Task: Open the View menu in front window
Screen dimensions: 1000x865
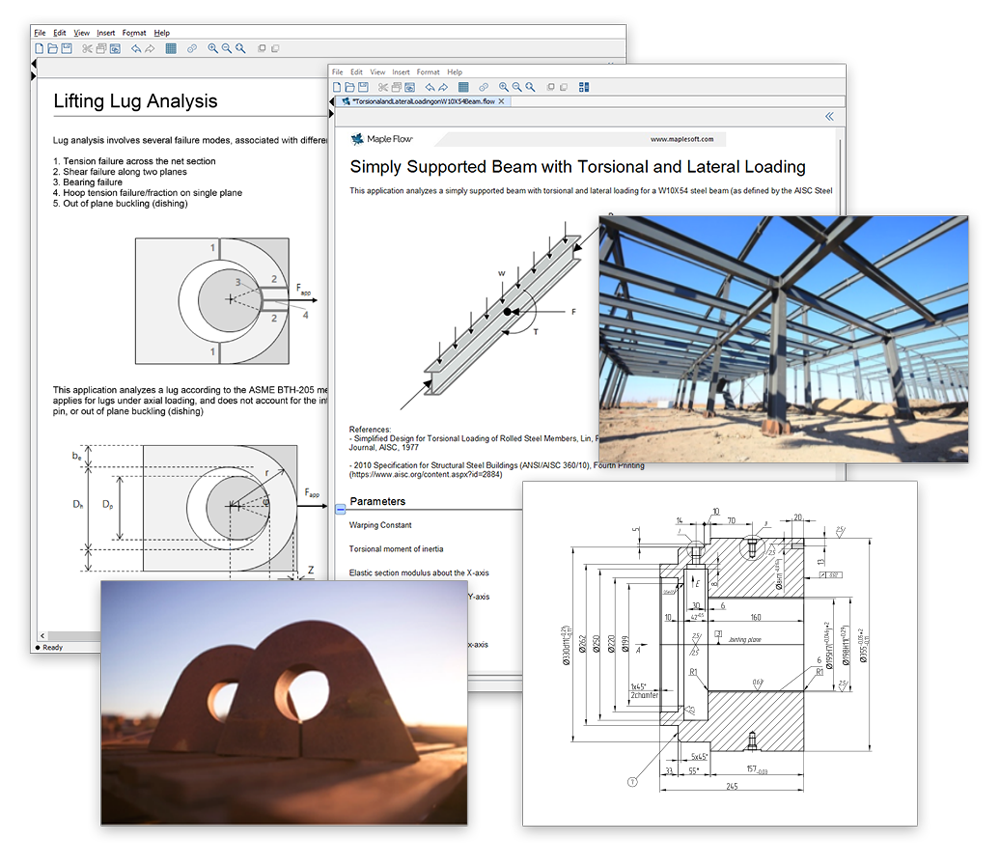Action: click(x=377, y=72)
